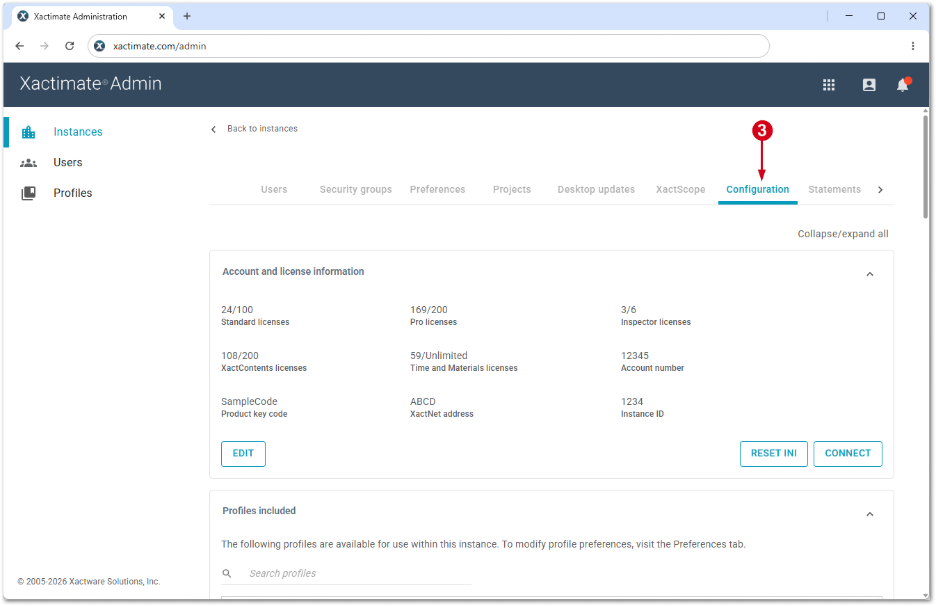Select Profiles in the left sidebar
Viewport: 936px width, 606px height.
click(x=73, y=193)
